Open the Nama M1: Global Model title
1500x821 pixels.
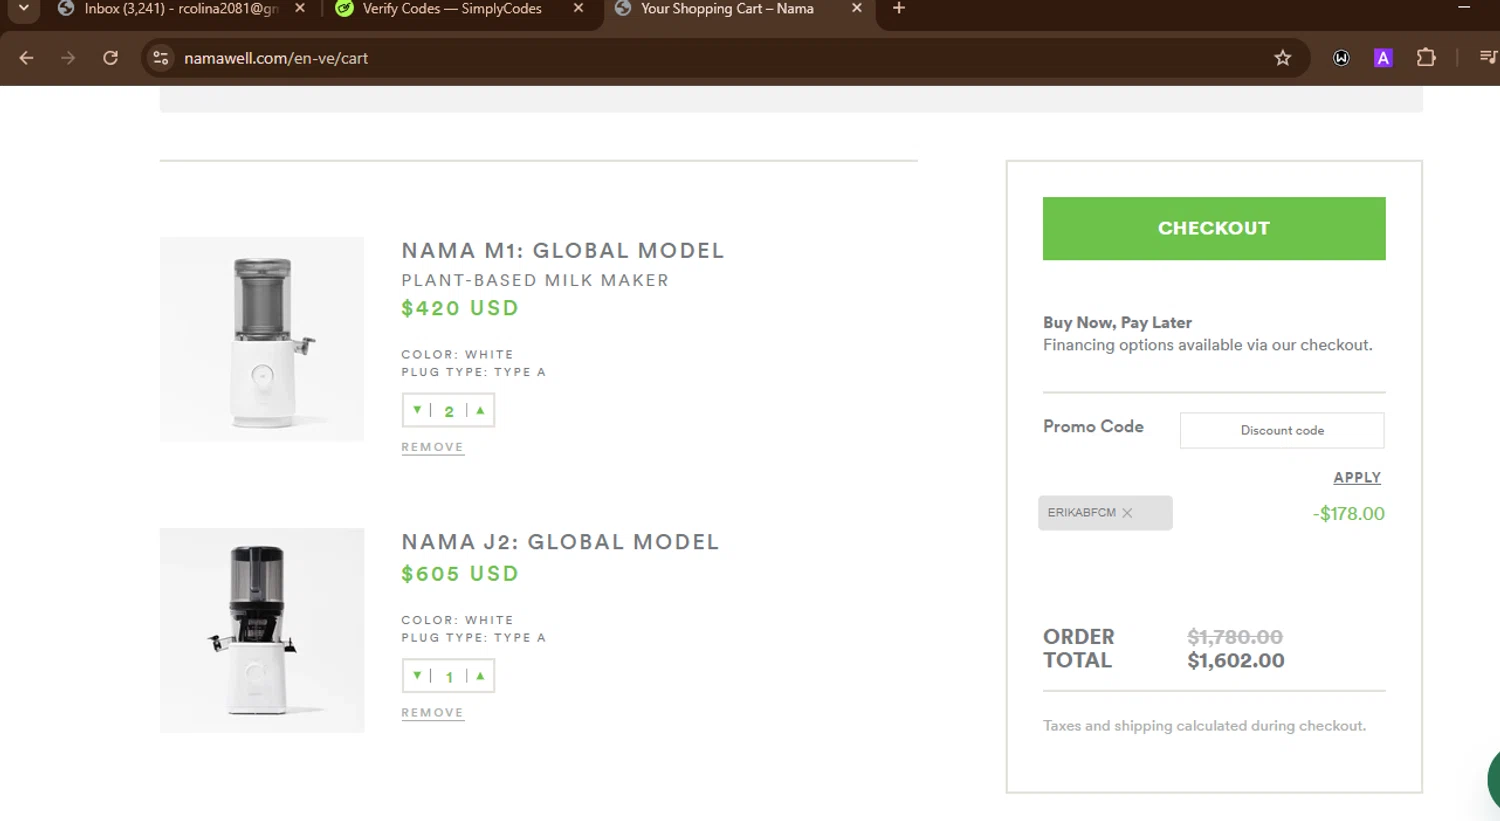tap(562, 251)
